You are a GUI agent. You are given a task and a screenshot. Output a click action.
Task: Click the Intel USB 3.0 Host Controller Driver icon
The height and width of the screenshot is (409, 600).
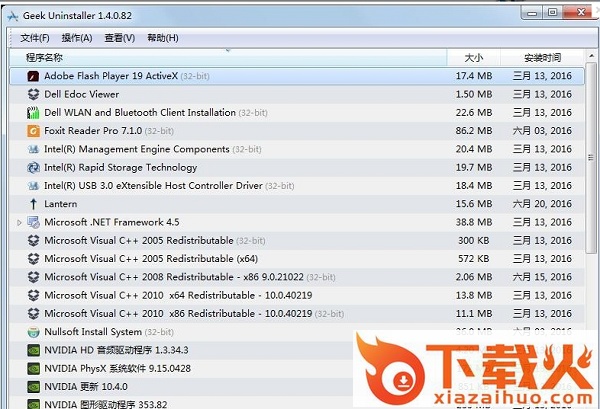[x=33, y=186]
